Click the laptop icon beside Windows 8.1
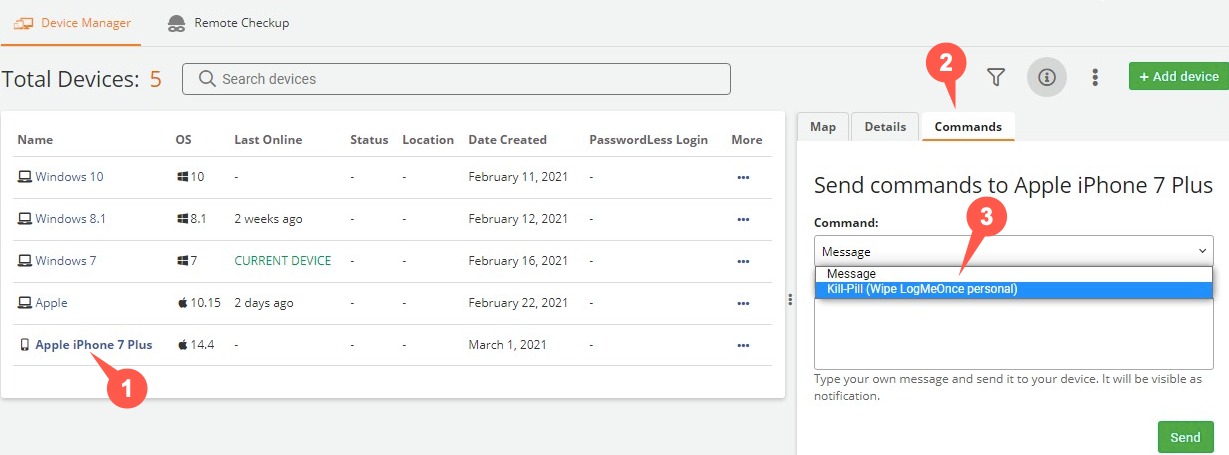The height and width of the screenshot is (455, 1229). 25,219
